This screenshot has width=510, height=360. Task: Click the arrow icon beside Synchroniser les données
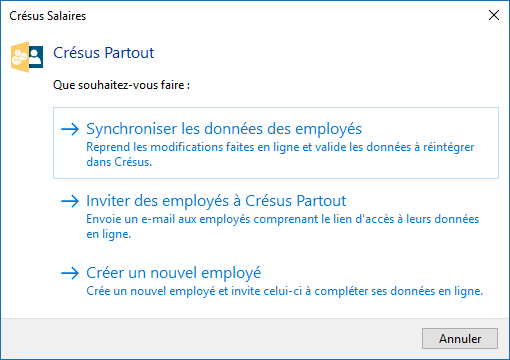pos(70,129)
